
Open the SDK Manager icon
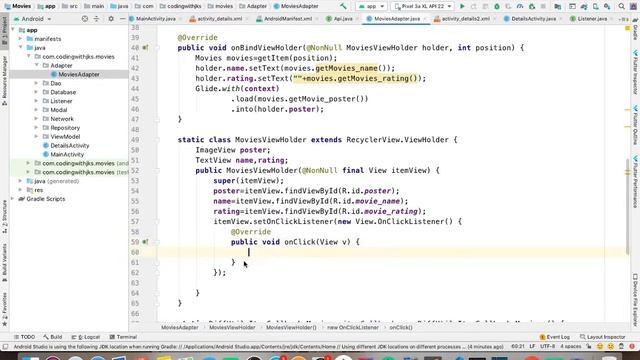tap(607, 7)
